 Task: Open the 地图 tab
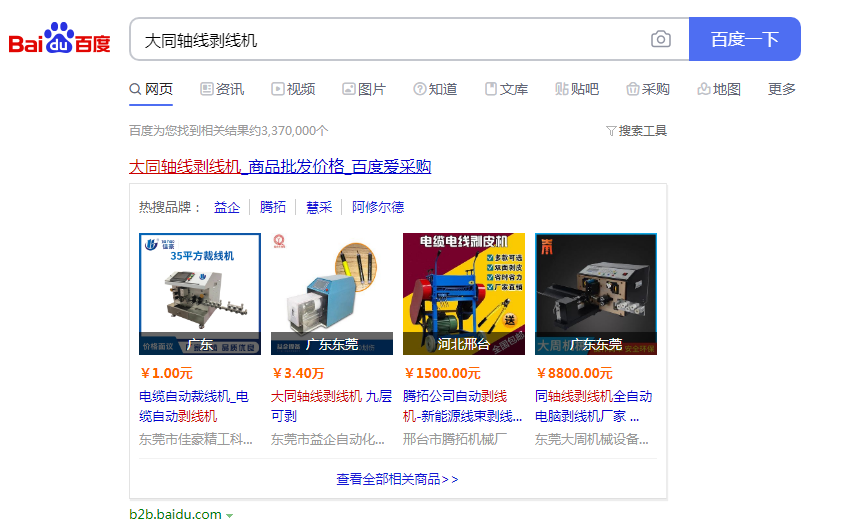coord(719,89)
